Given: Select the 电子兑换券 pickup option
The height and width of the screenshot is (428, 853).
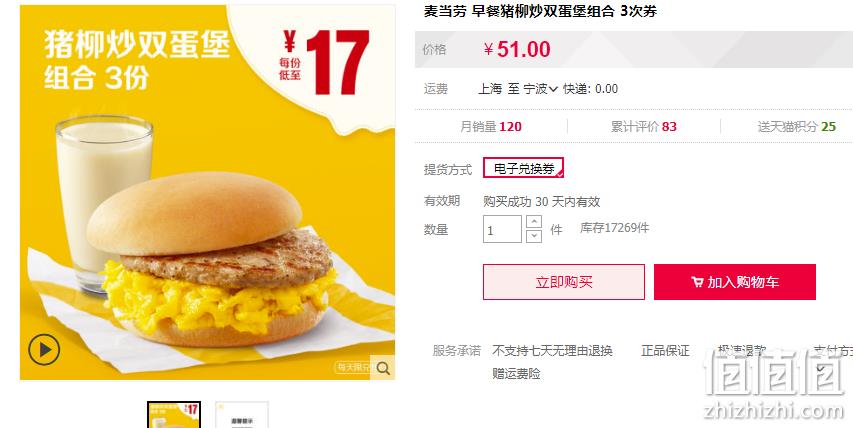Looking at the screenshot, I should tap(523, 169).
